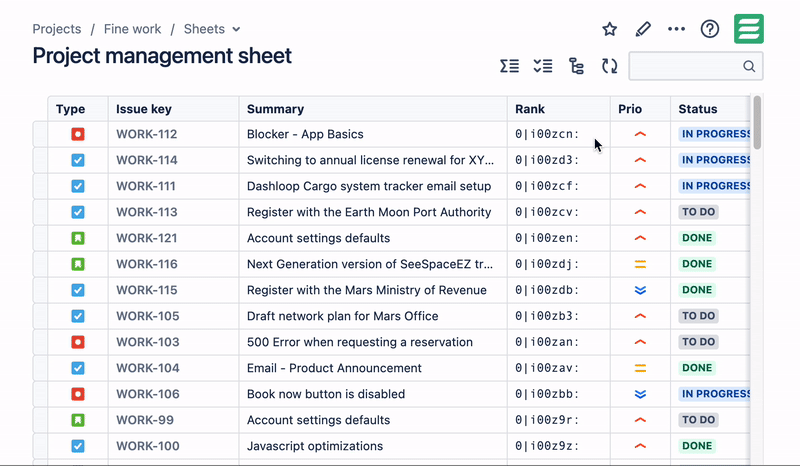Select summary '500 Error when requesting a reservation'
This screenshot has width=800, height=466.
(360, 342)
